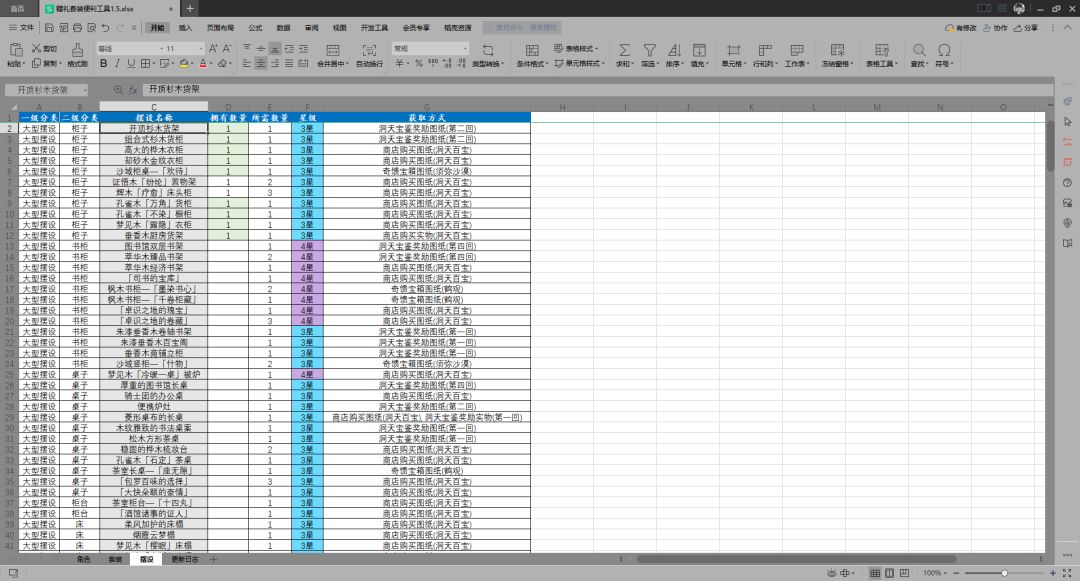Toggle italic formatting
The image size is (1080, 581).
point(117,63)
